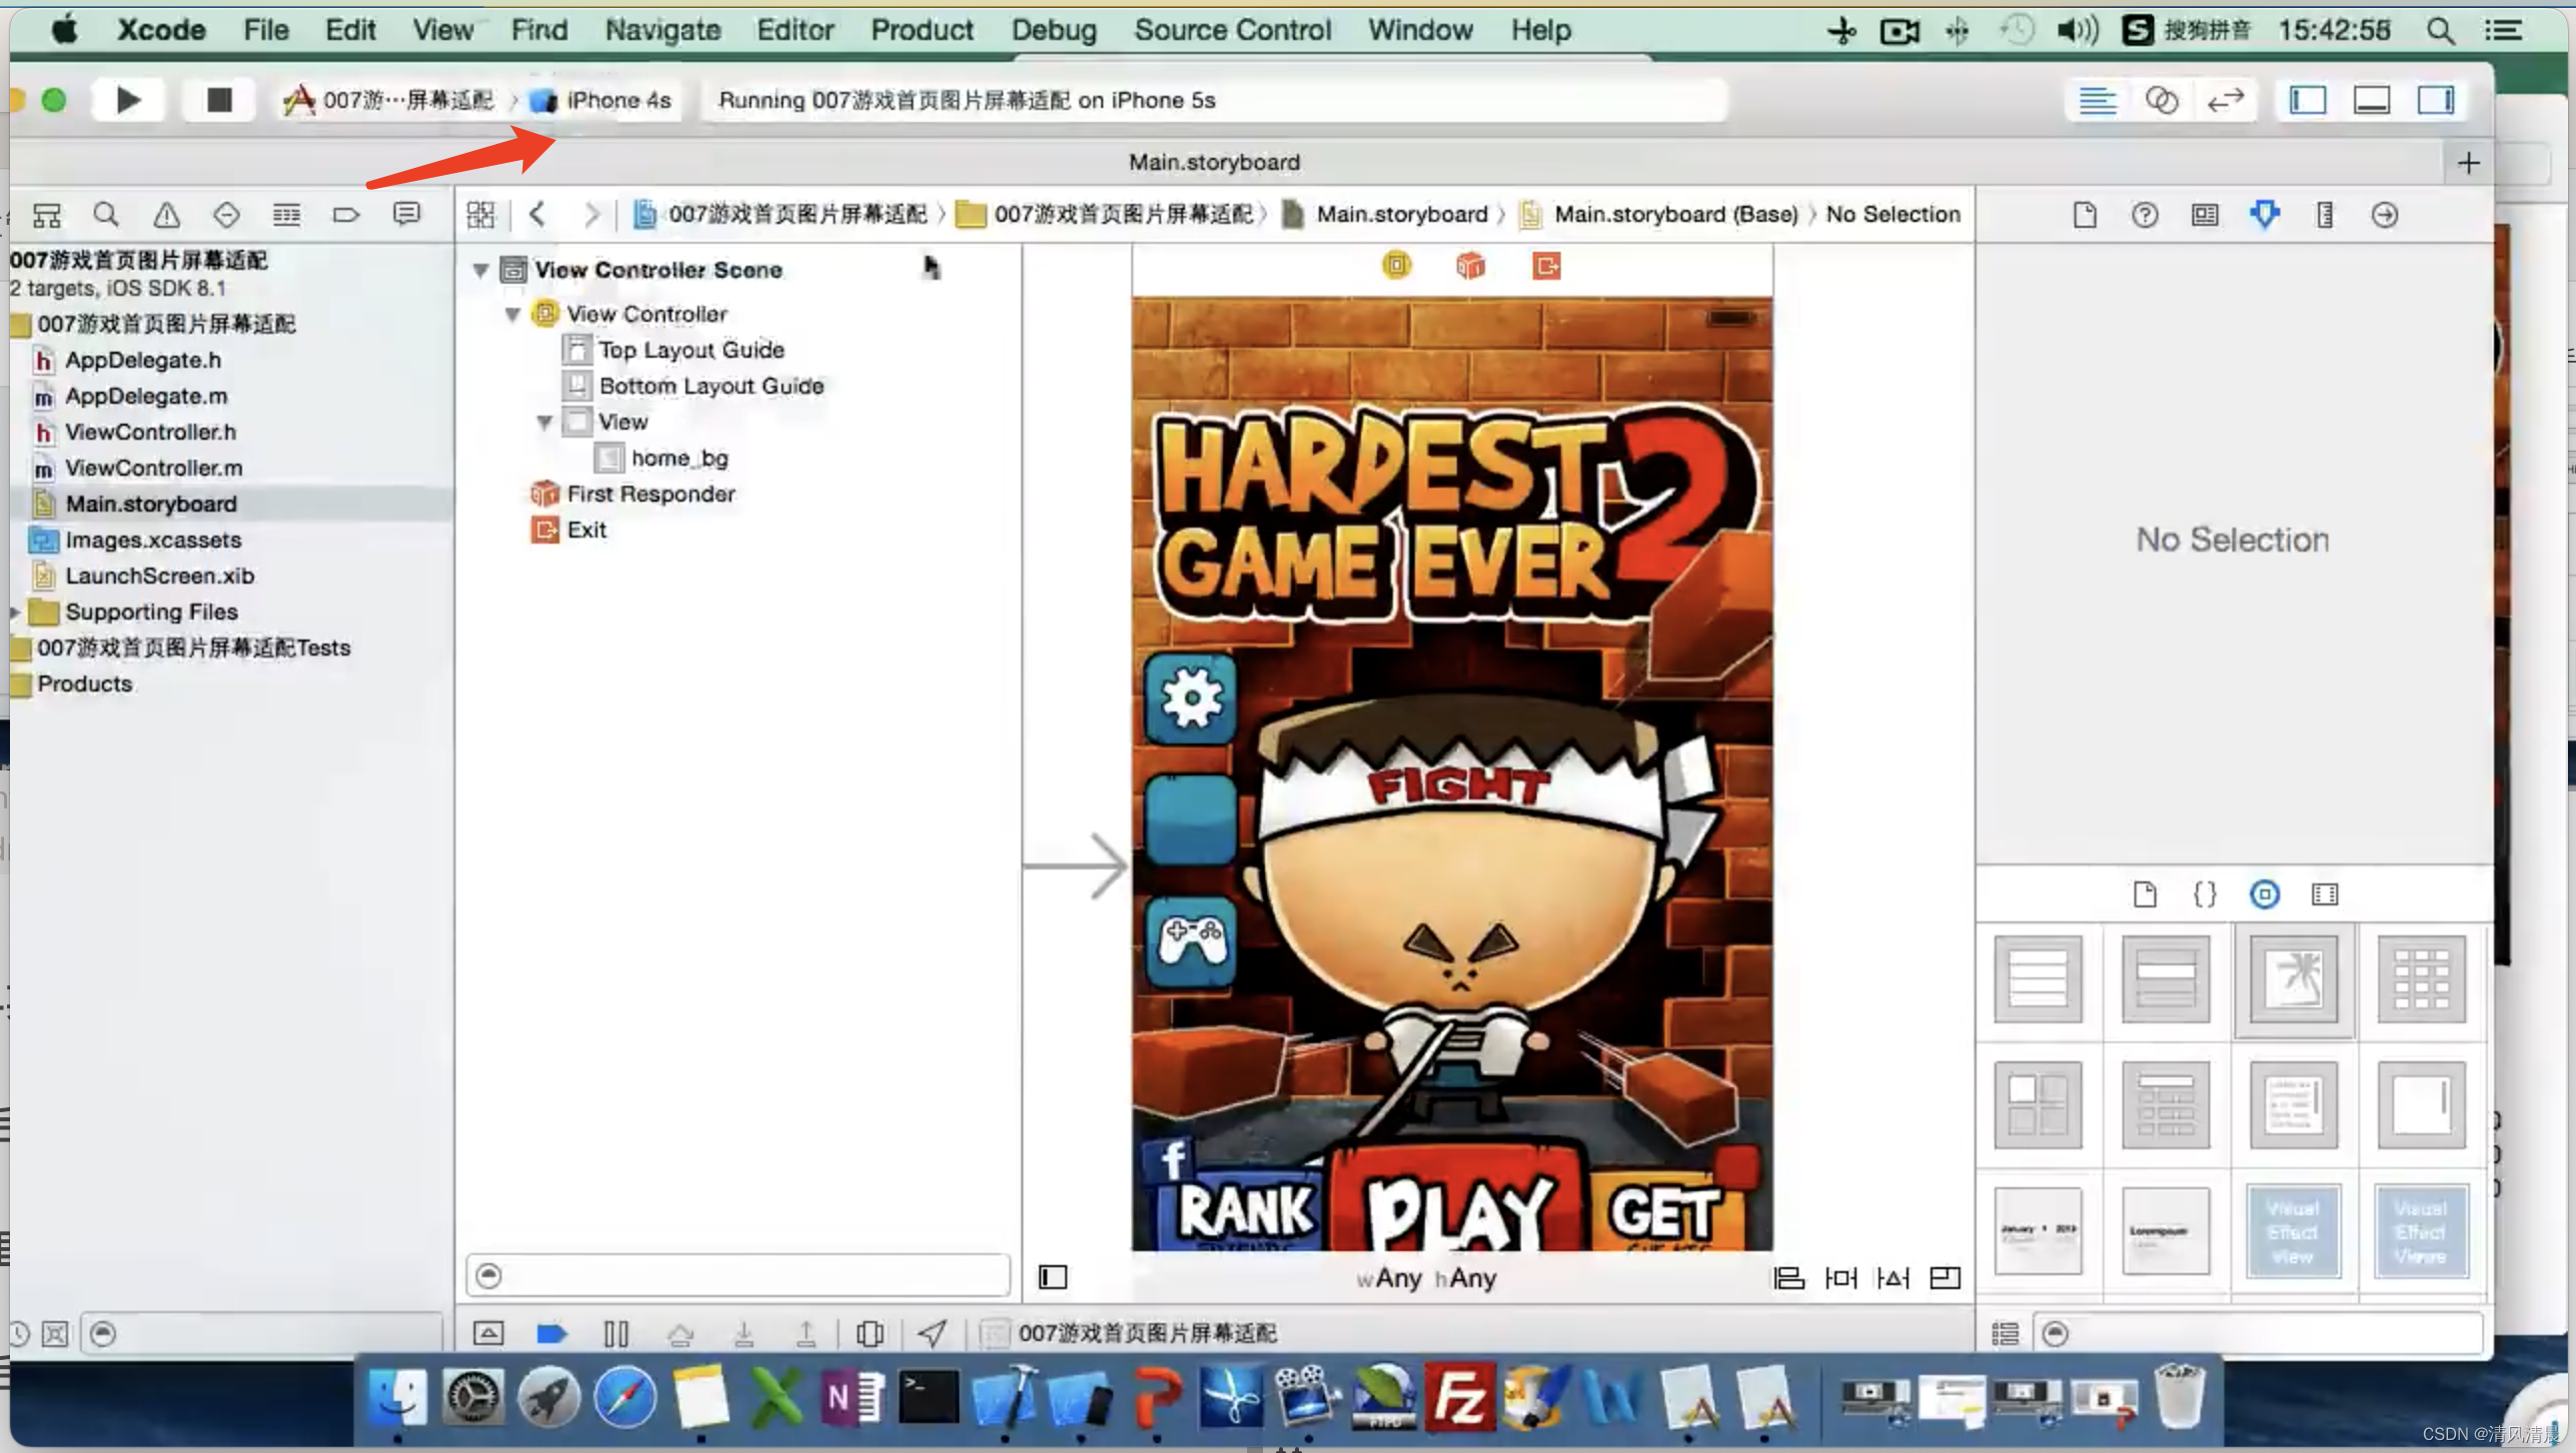Image resolution: width=2576 pixels, height=1453 pixels.
Task: Add a new editor tab
Action: pos(2468,162)
